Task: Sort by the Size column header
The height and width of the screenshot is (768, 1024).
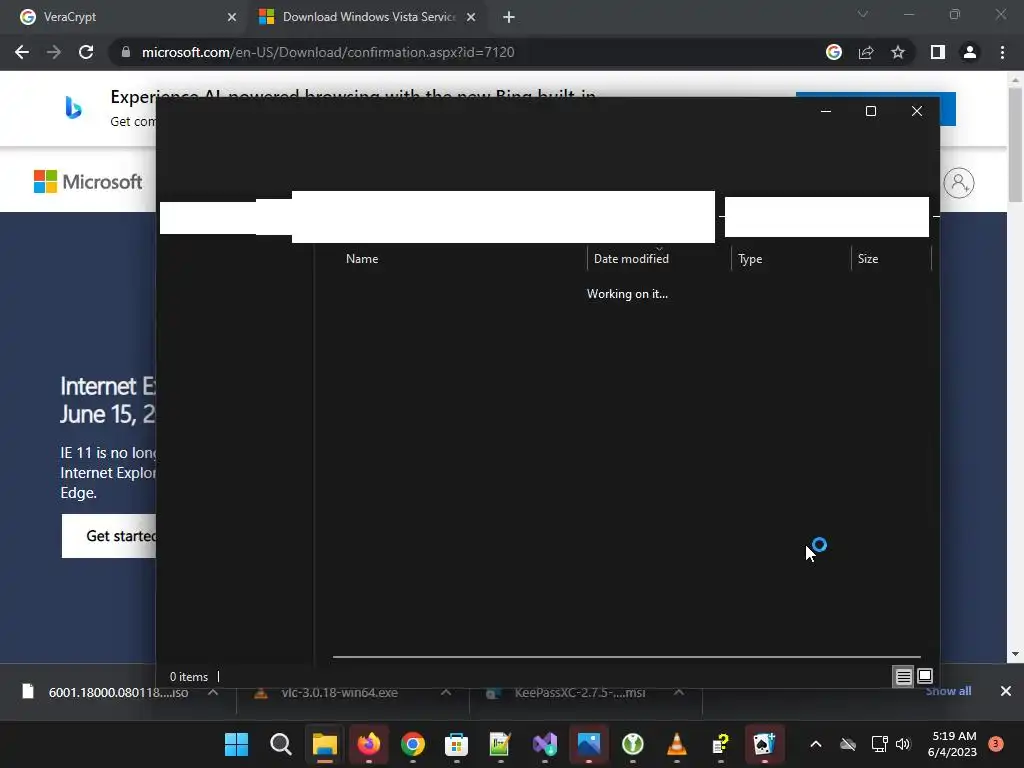Action: point(867,259)
